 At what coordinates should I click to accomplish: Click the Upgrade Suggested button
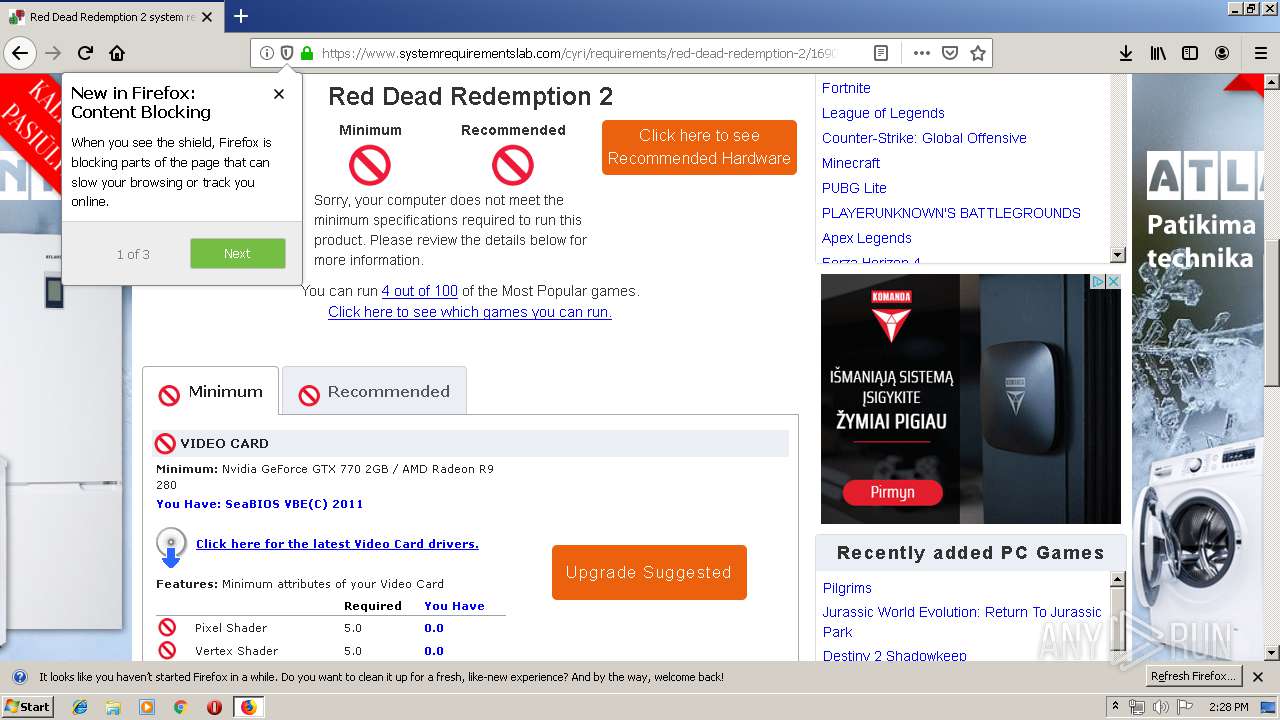click(x=649, y=572)
